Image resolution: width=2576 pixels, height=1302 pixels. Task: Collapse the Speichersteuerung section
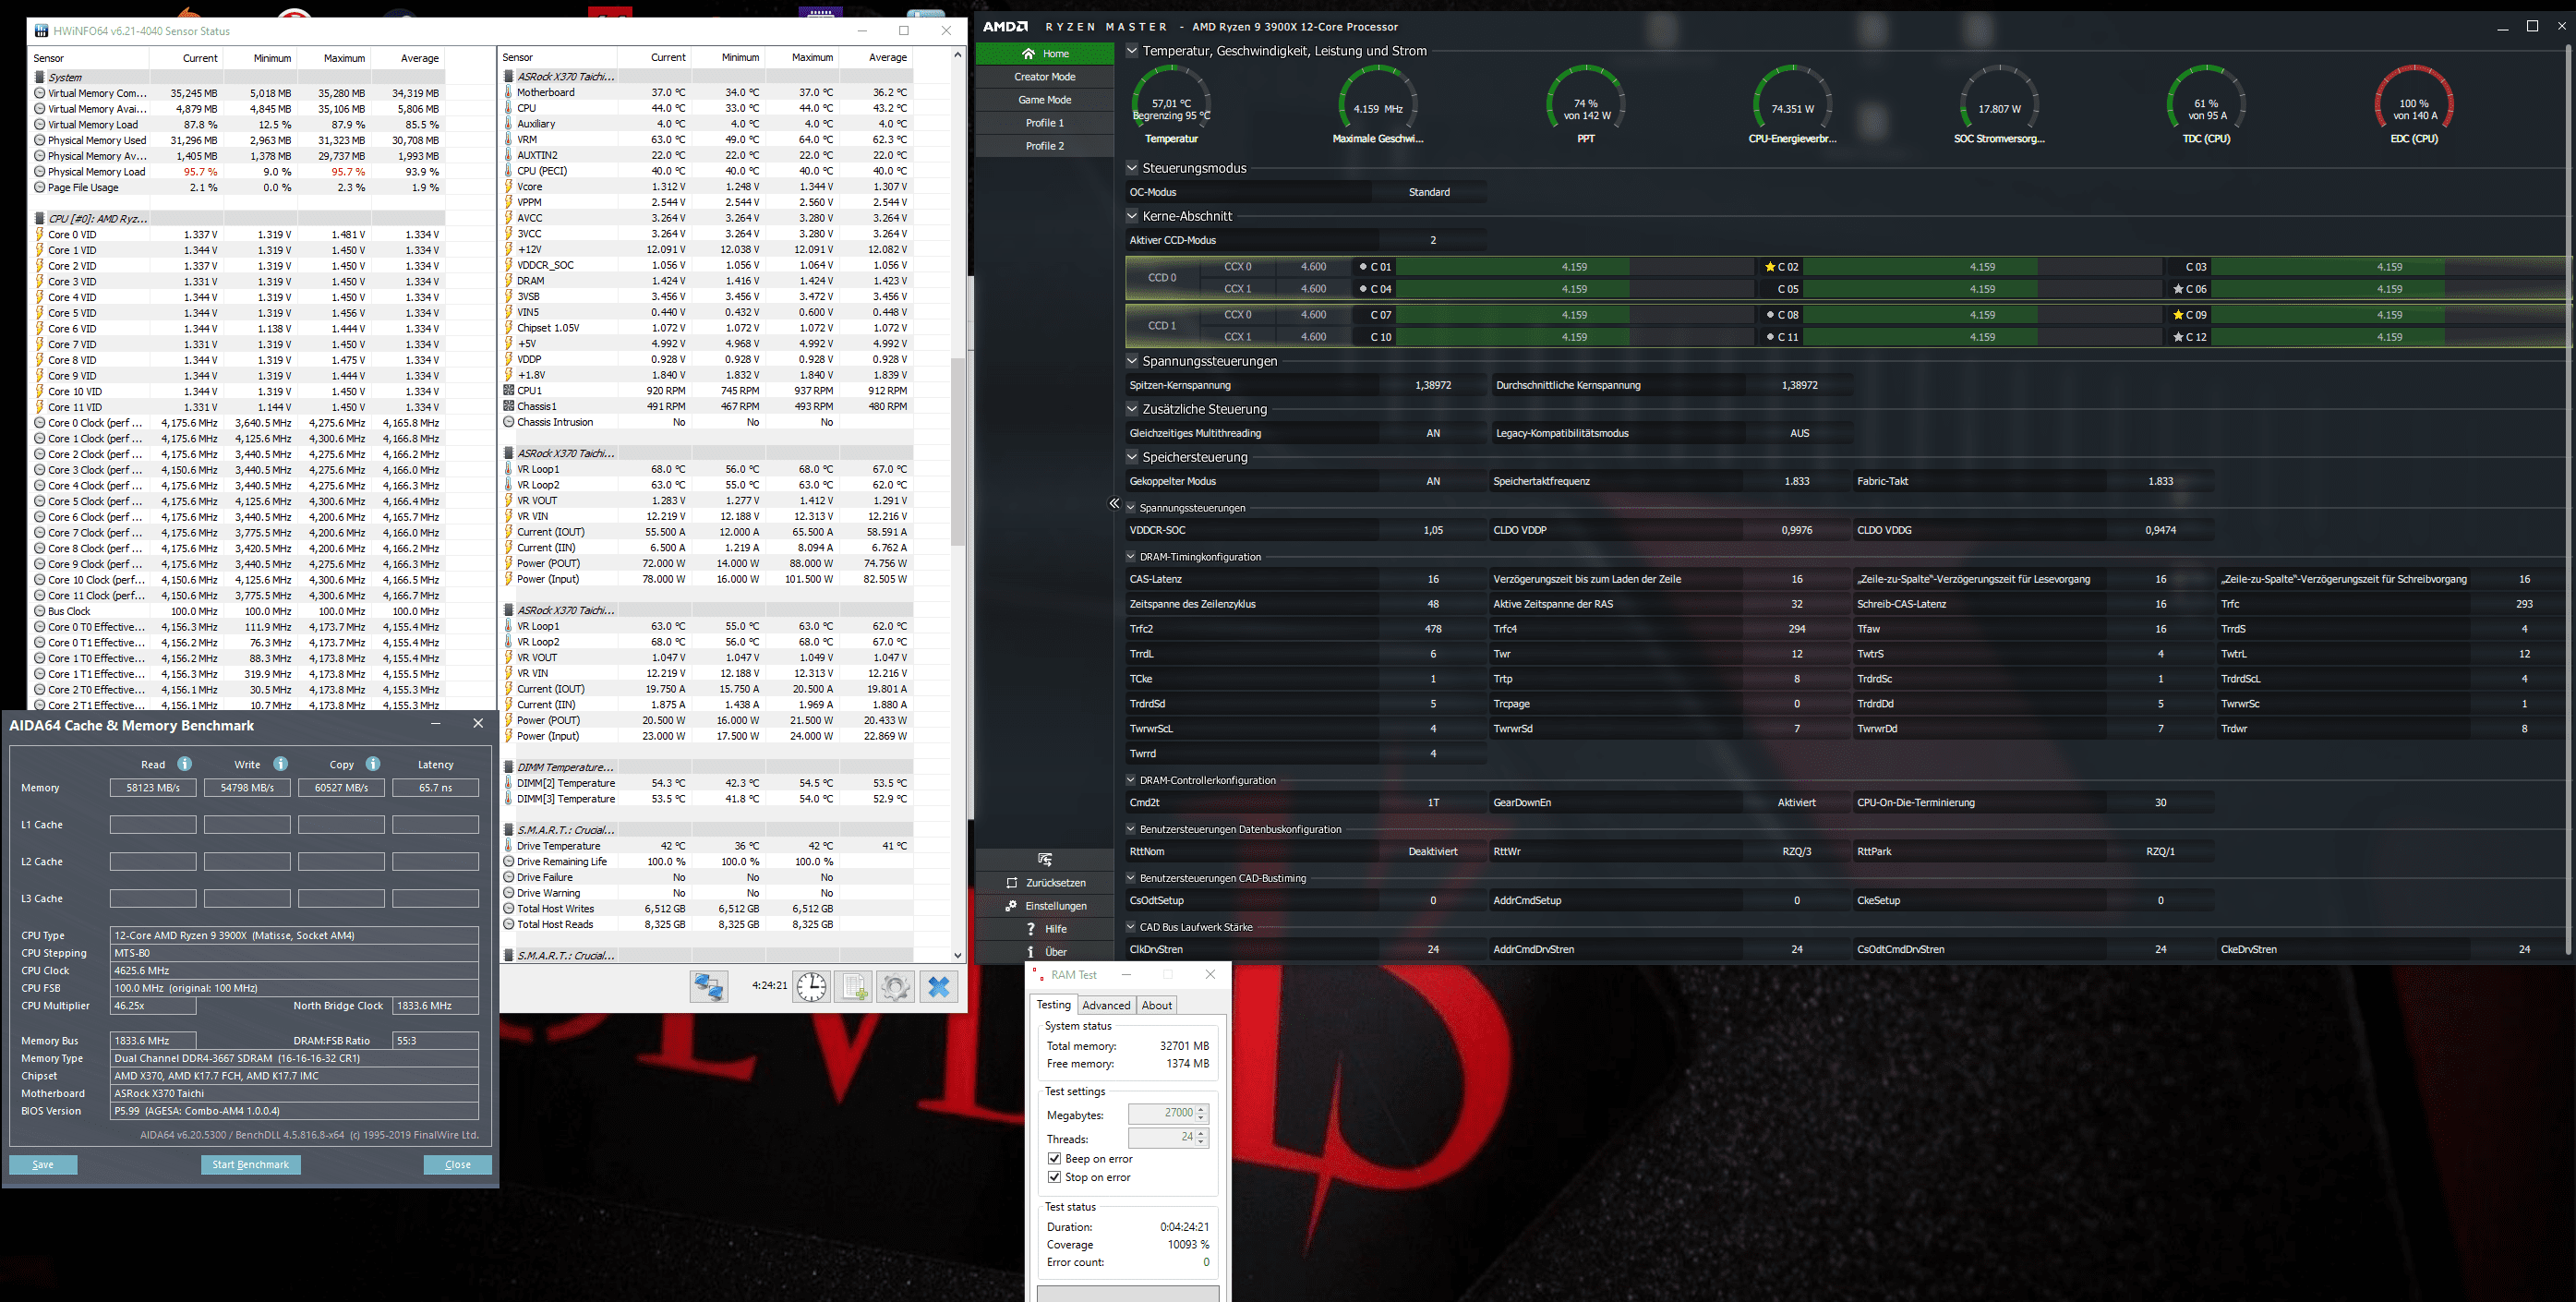pos(1132,457)
